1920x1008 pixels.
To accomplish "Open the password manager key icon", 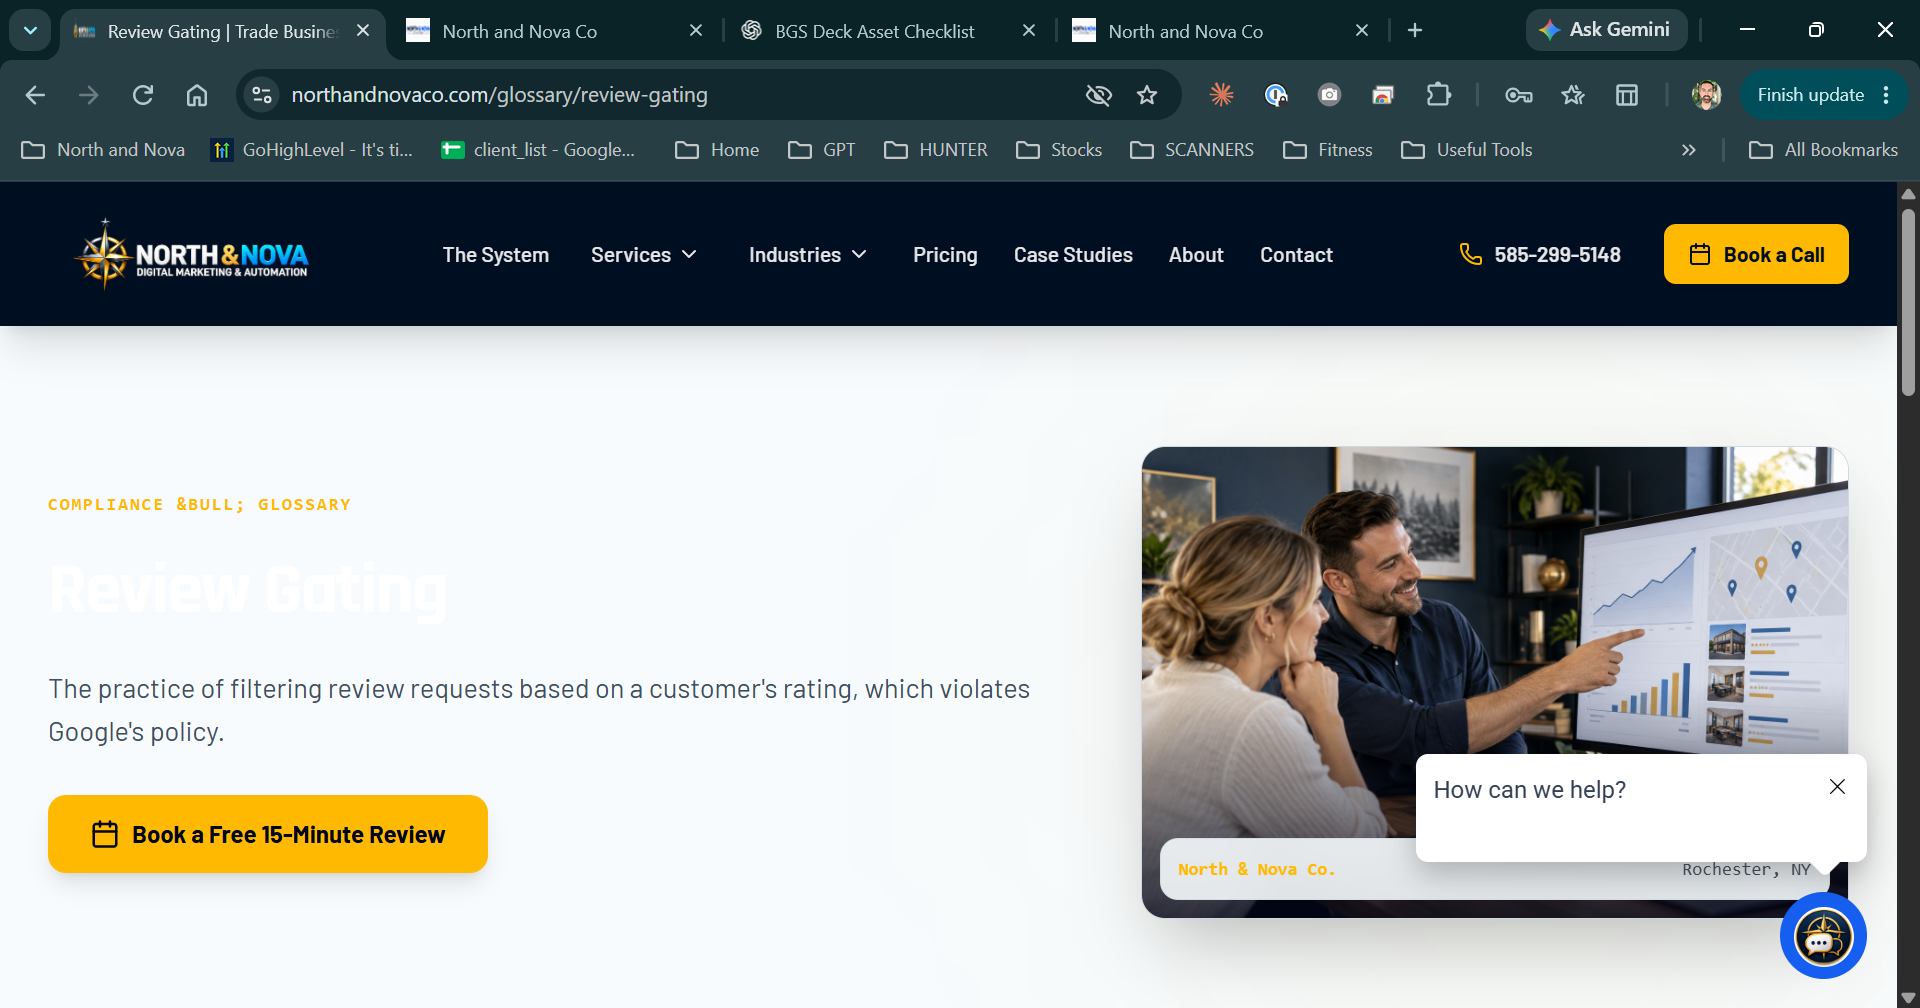I will pyautogui.click(x=1519, y=95).
